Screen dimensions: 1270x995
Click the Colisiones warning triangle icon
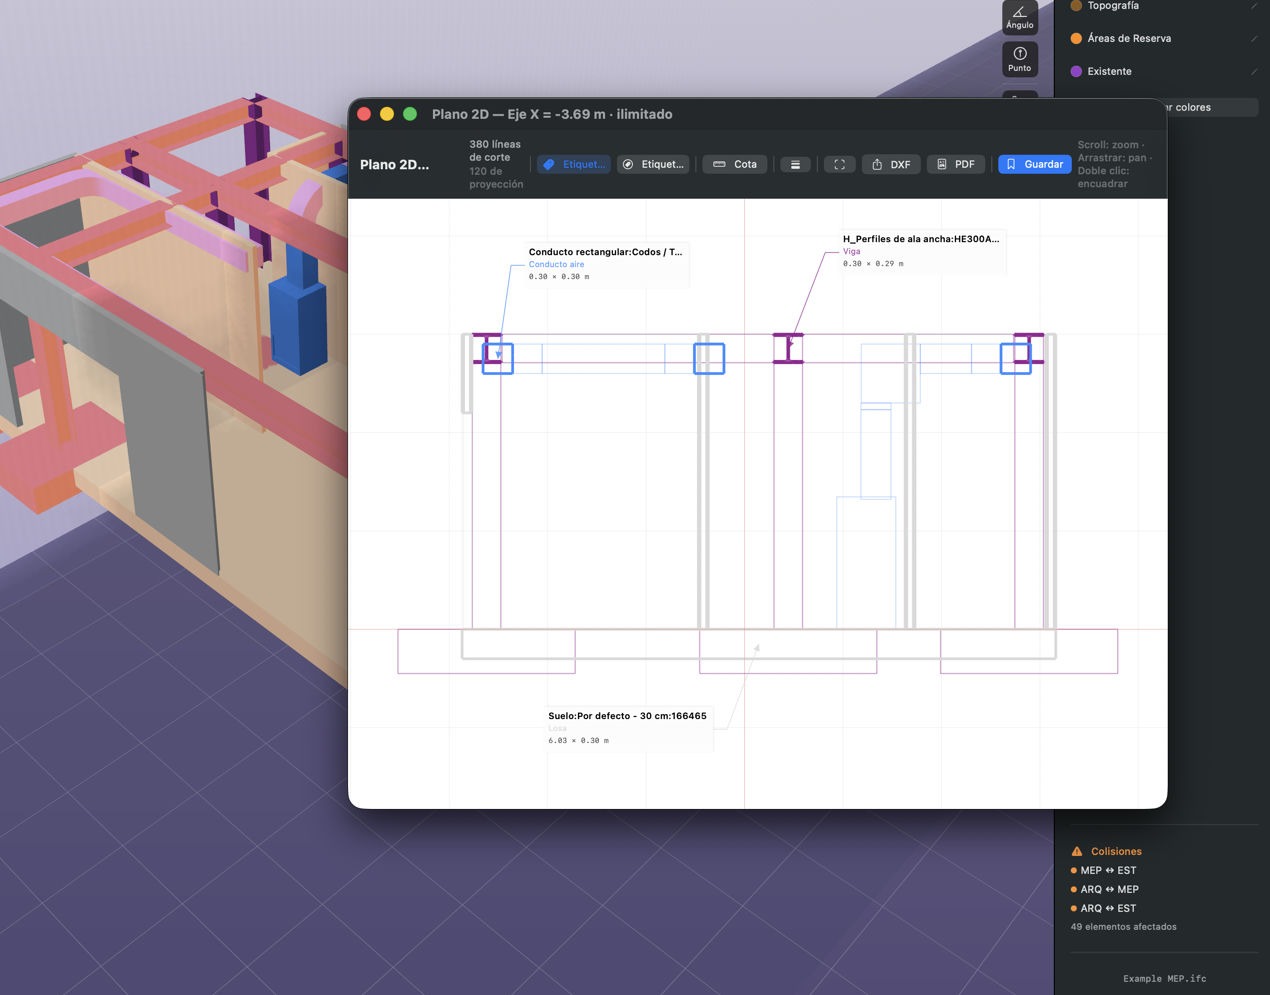1077,851
